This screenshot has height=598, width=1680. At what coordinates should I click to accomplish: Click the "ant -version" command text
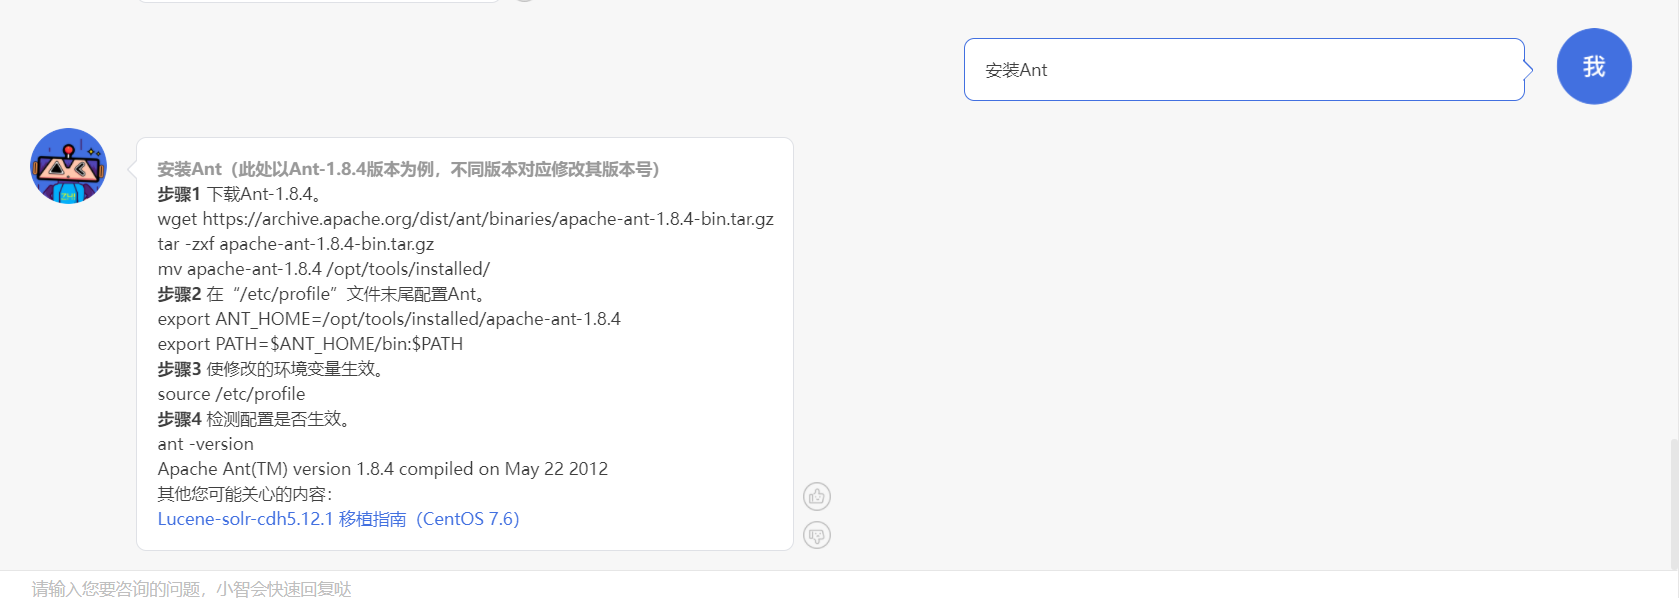tap(205, 444)
